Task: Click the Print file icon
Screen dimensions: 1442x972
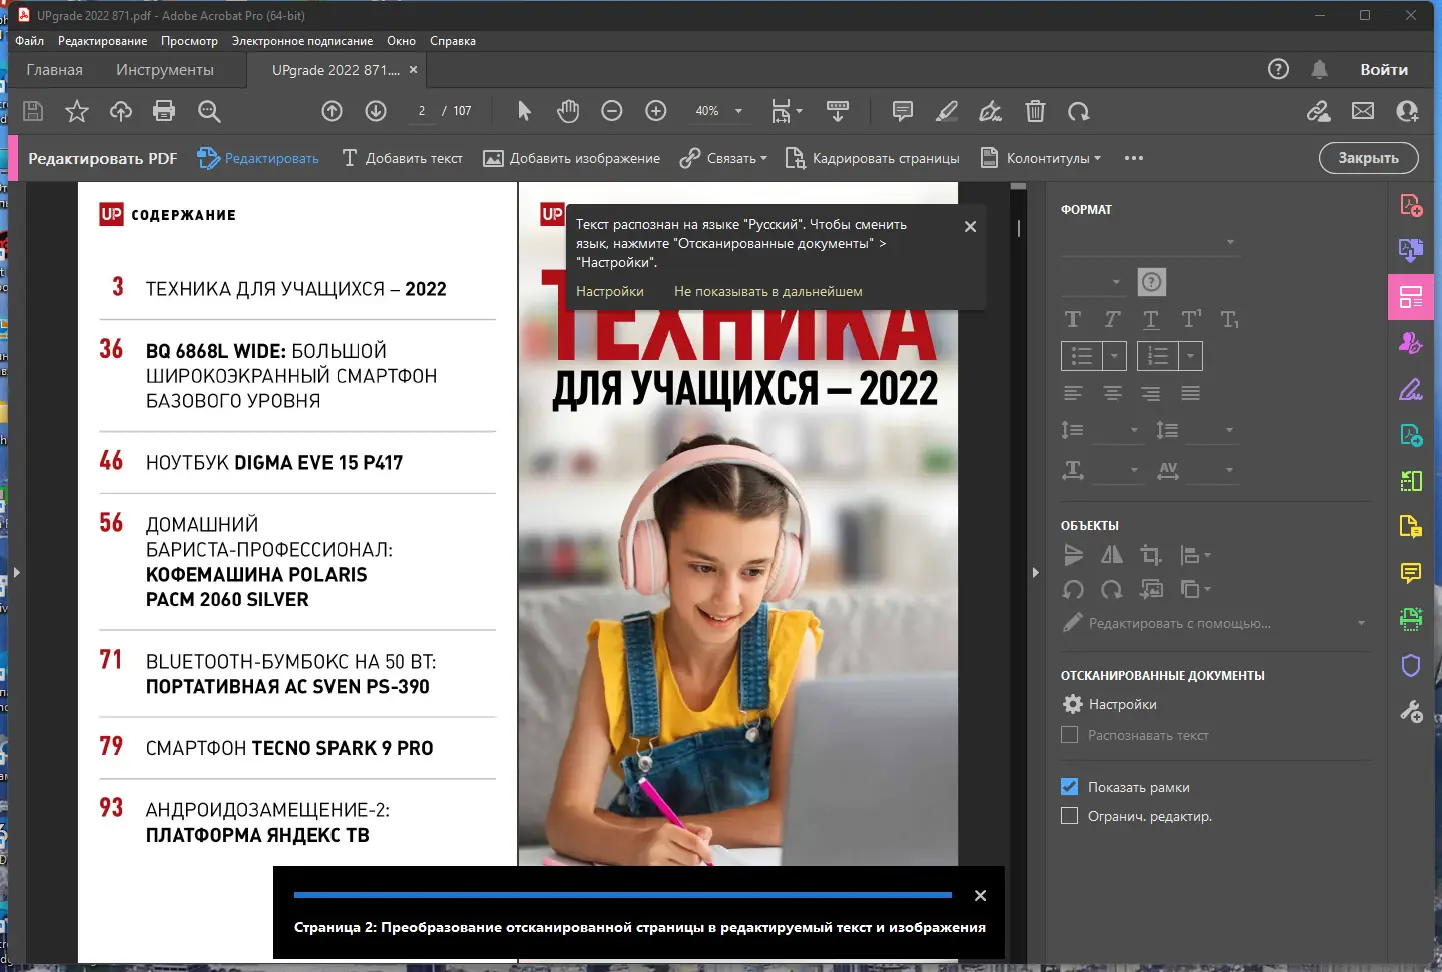Action: point(164,111)
